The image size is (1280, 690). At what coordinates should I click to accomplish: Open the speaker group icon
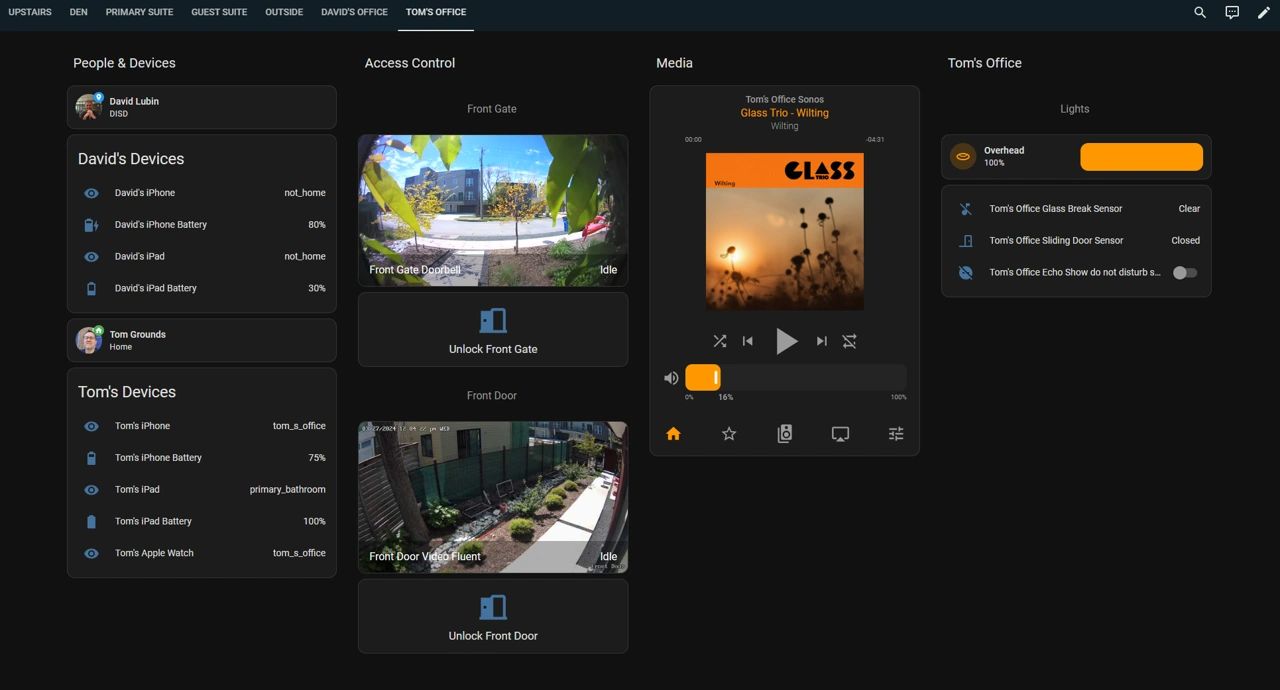pos(784,433)
